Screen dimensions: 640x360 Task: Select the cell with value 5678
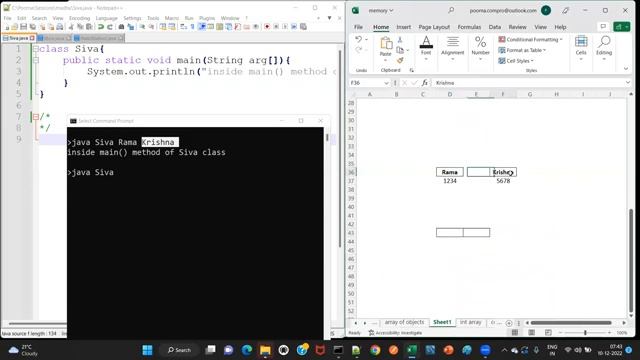pyautogui.click(x=503, y=181)
